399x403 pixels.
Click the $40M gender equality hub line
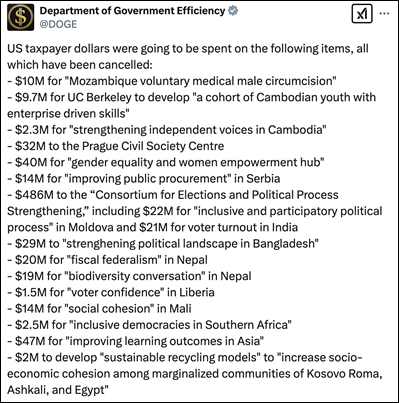(166, 162)
